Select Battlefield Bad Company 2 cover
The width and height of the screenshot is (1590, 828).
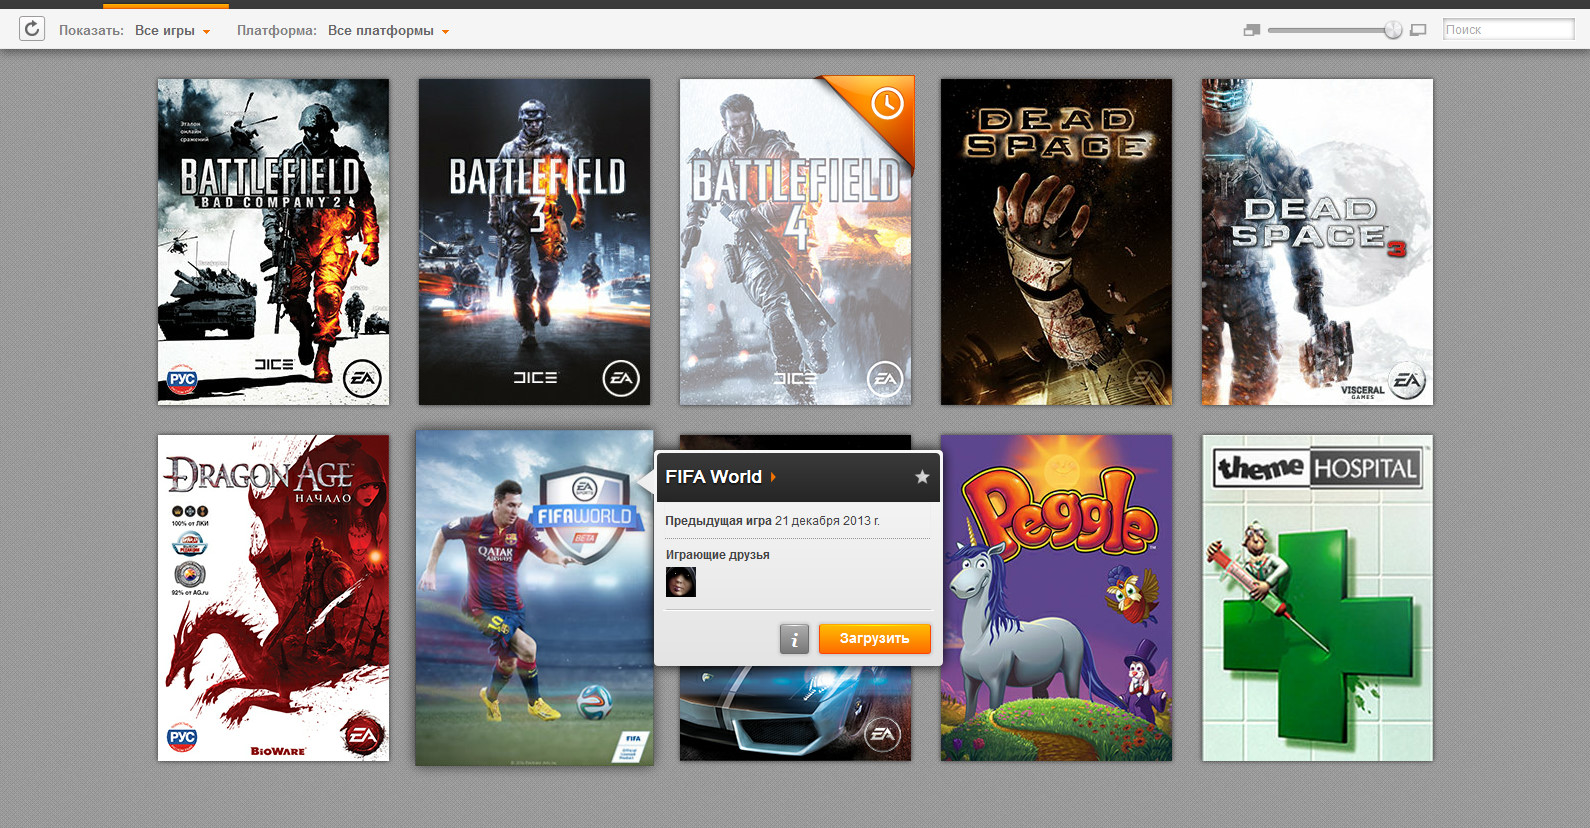click(273, 242)
